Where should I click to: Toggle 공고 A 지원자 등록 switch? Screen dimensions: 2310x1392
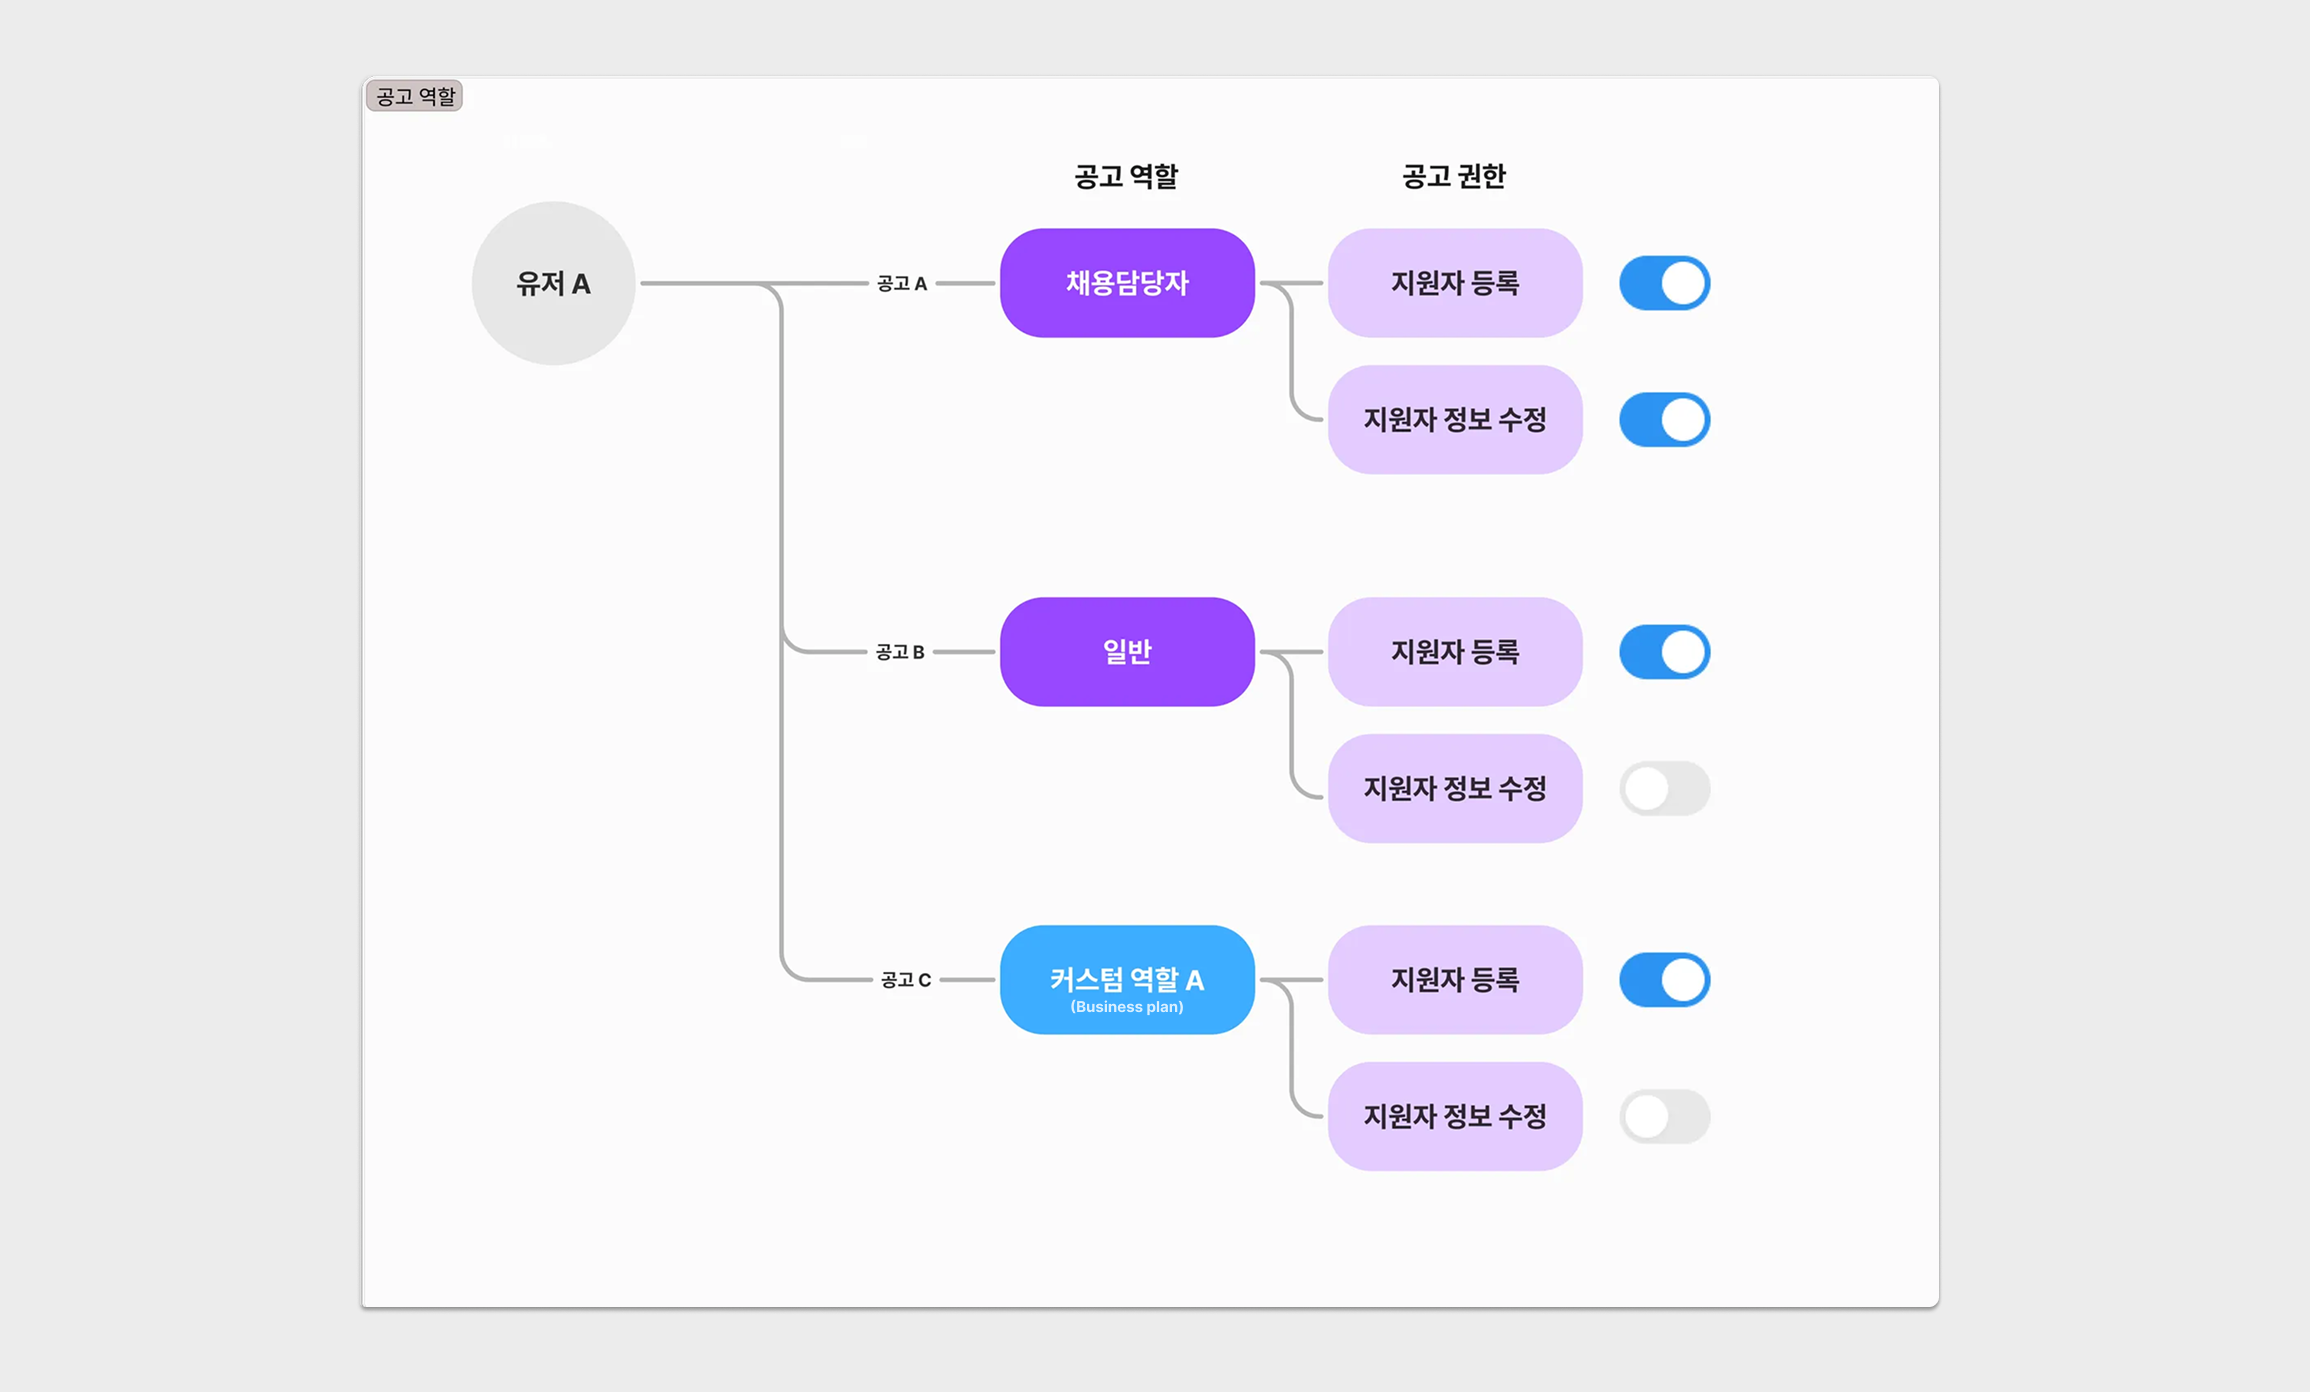(x=1664, y=283)
